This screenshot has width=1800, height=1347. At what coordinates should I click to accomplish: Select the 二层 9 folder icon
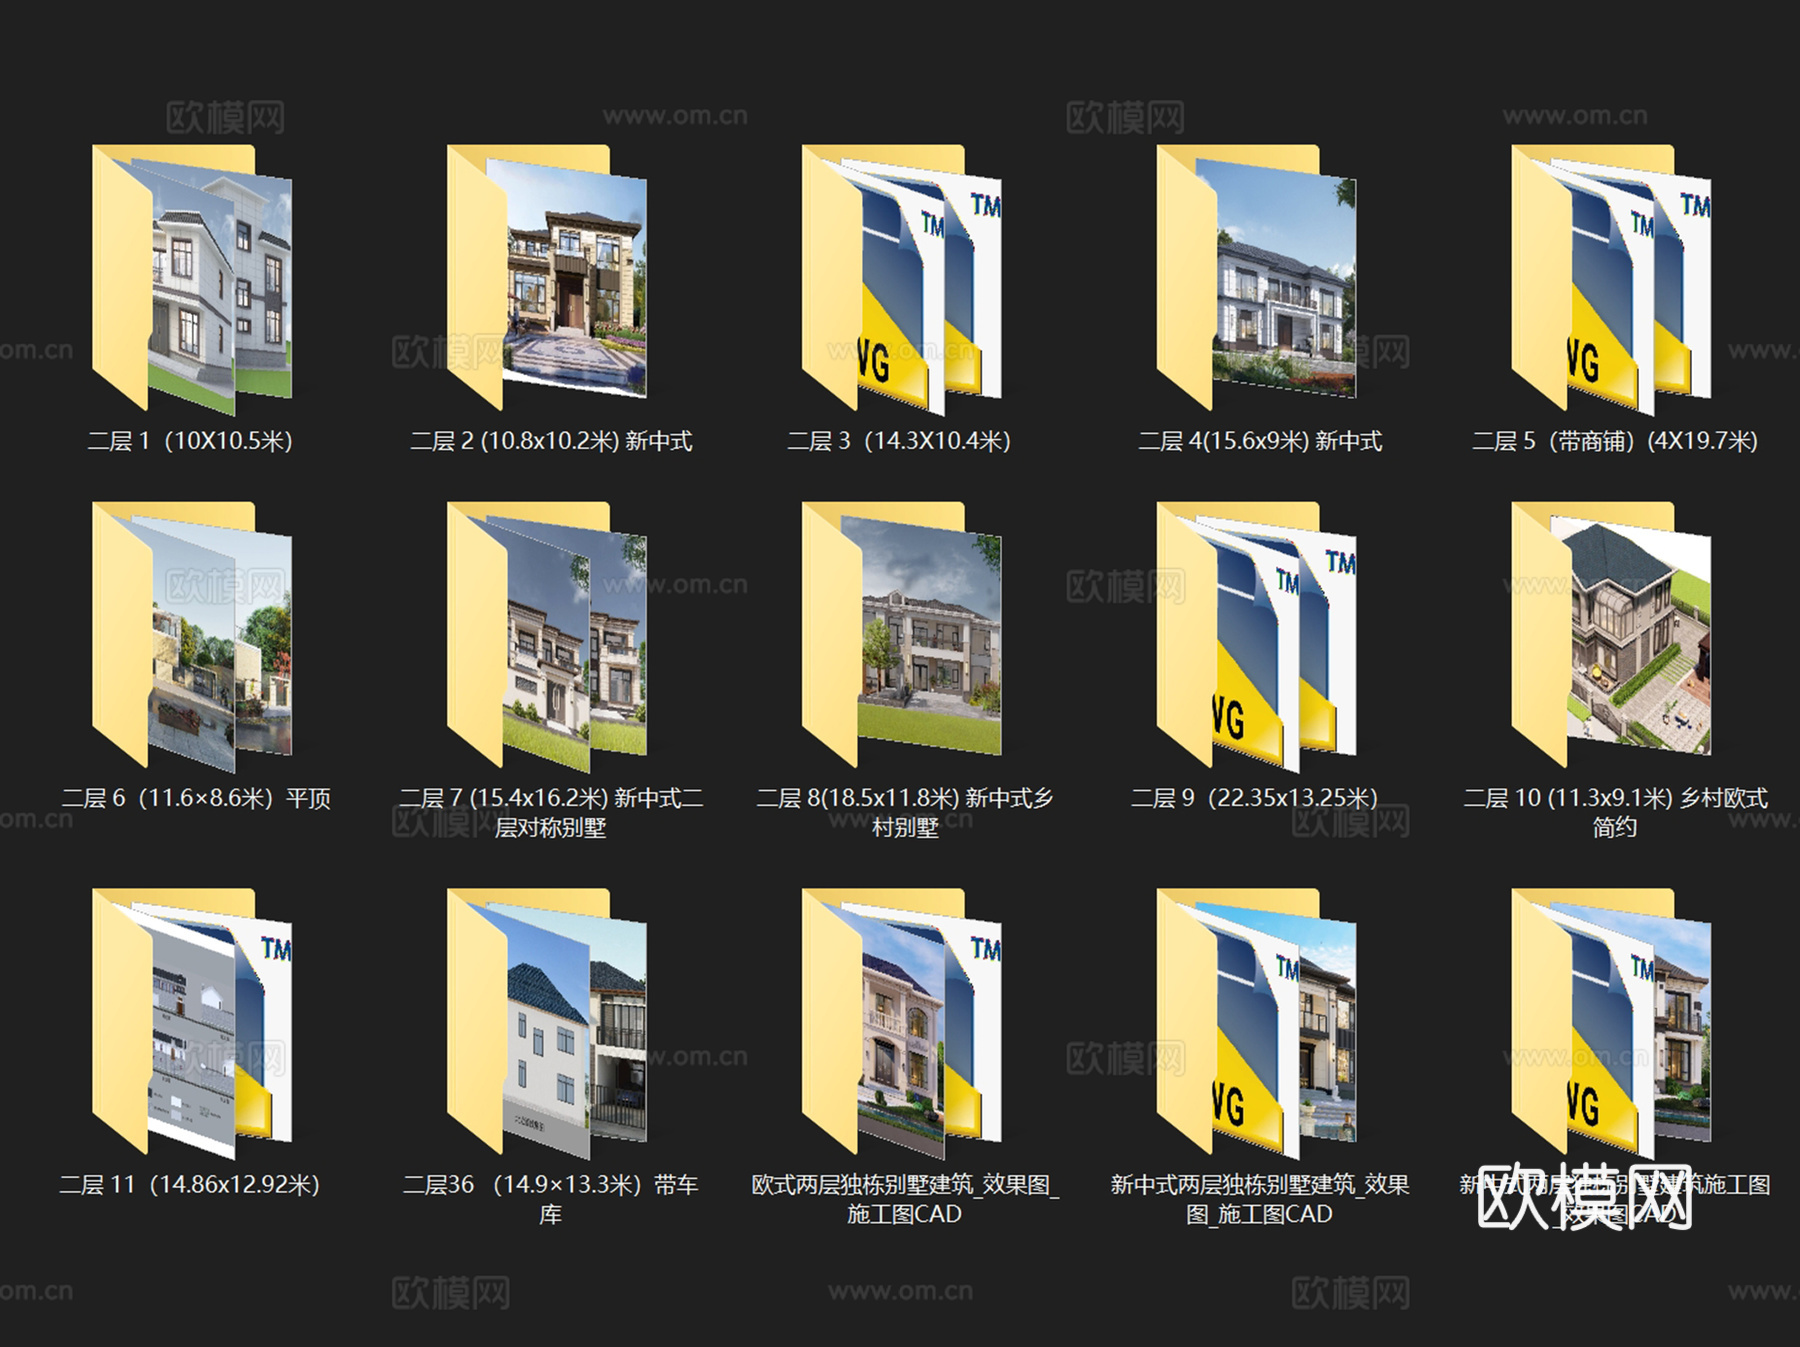tap(1257, 636)
